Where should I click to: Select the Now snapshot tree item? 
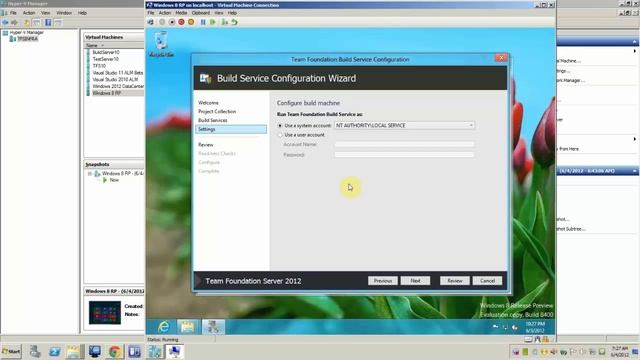pos(114,180)
